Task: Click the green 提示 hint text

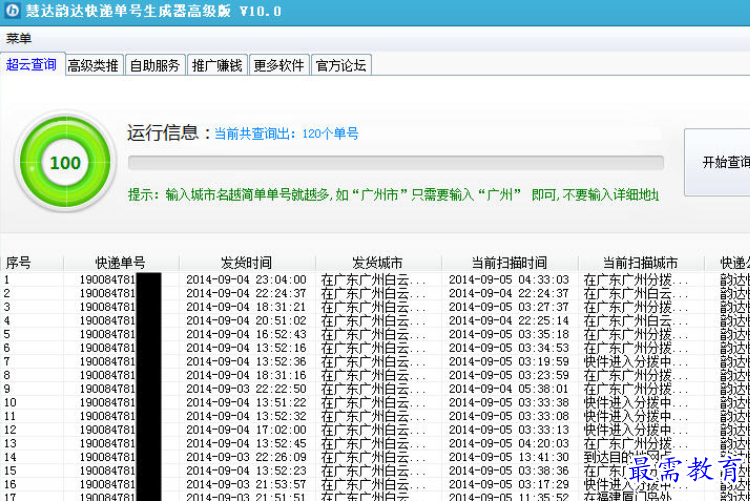Action: click(393, 195)
